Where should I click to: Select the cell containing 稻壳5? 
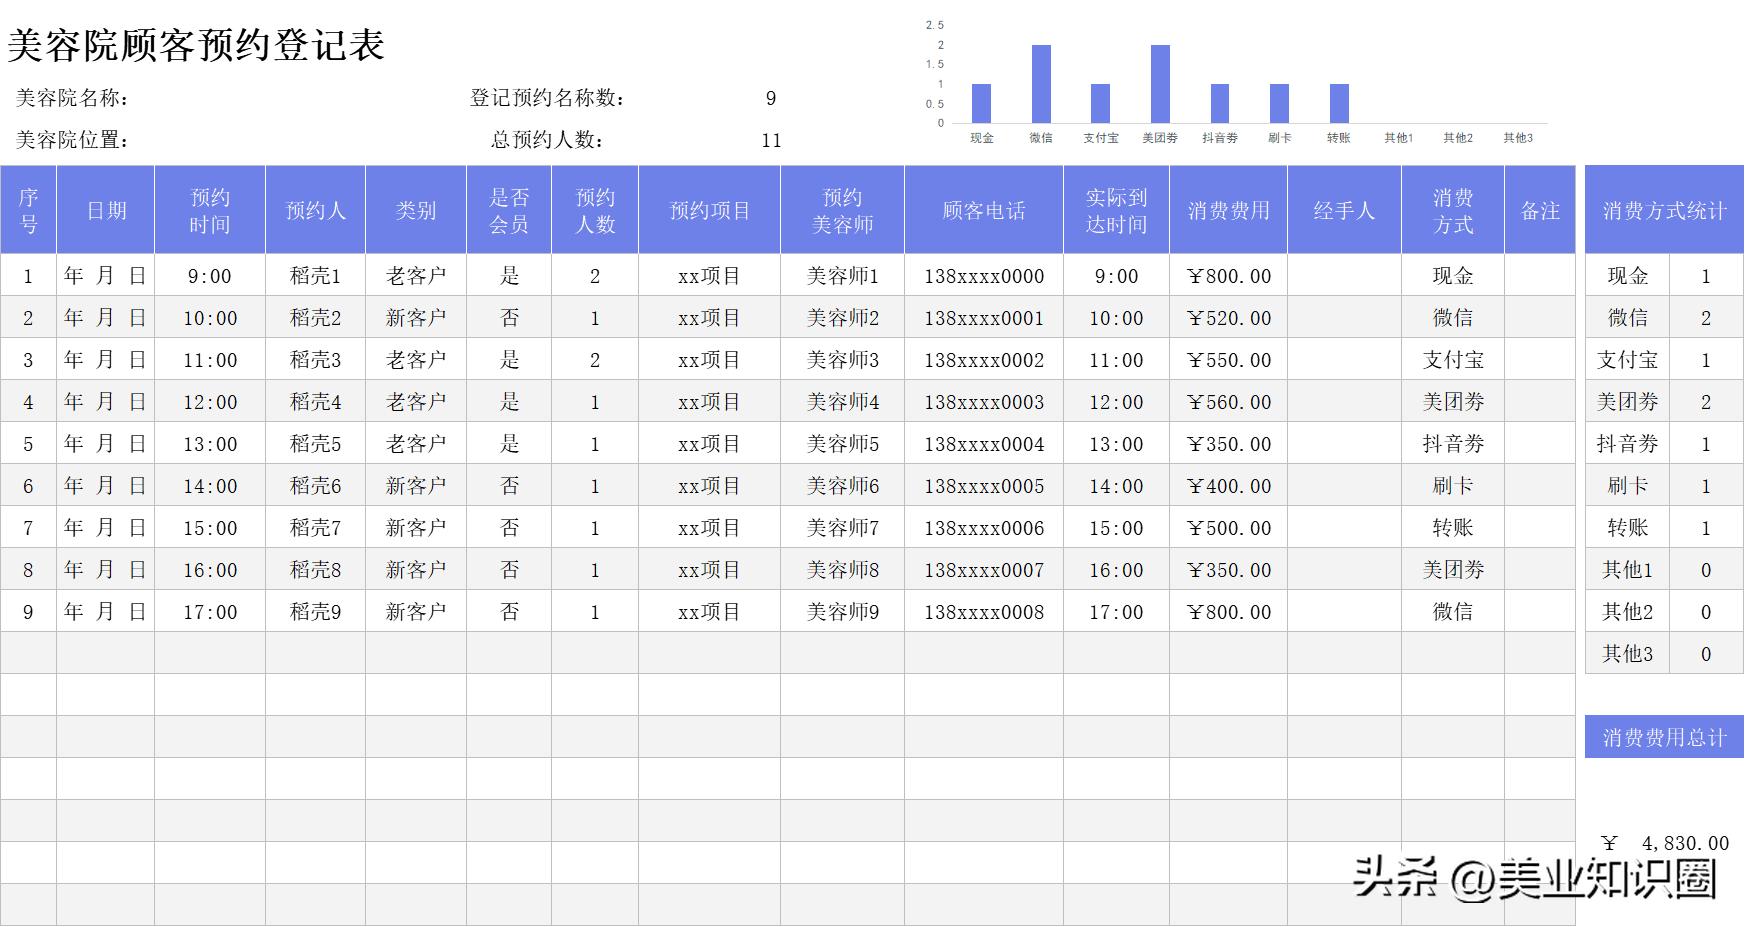[315, 444]
